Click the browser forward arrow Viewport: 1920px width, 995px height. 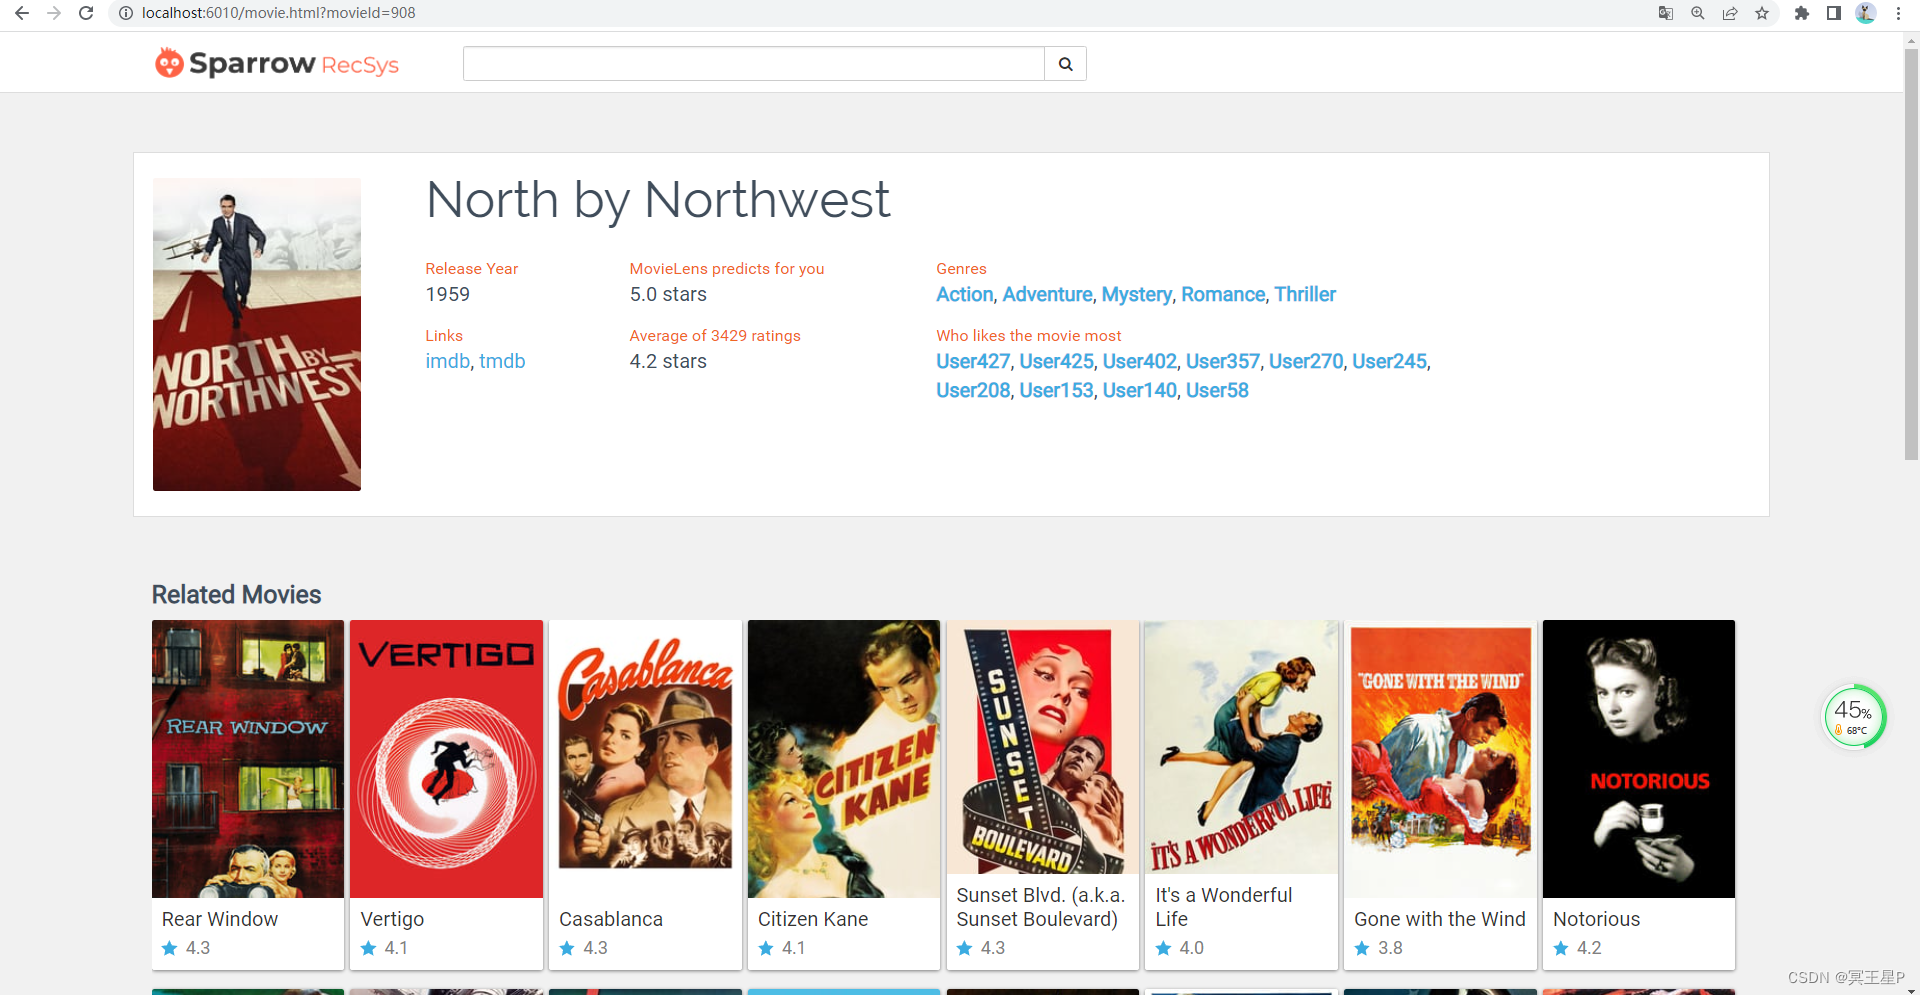[54, 13]
